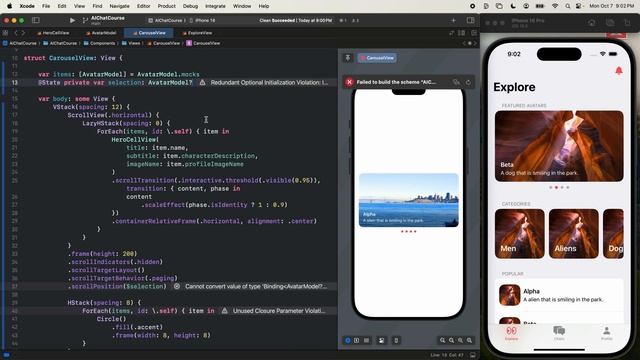Zoom the canvas to 100 percent
This screenshot has height=360, width=640.
click(451, 340)
